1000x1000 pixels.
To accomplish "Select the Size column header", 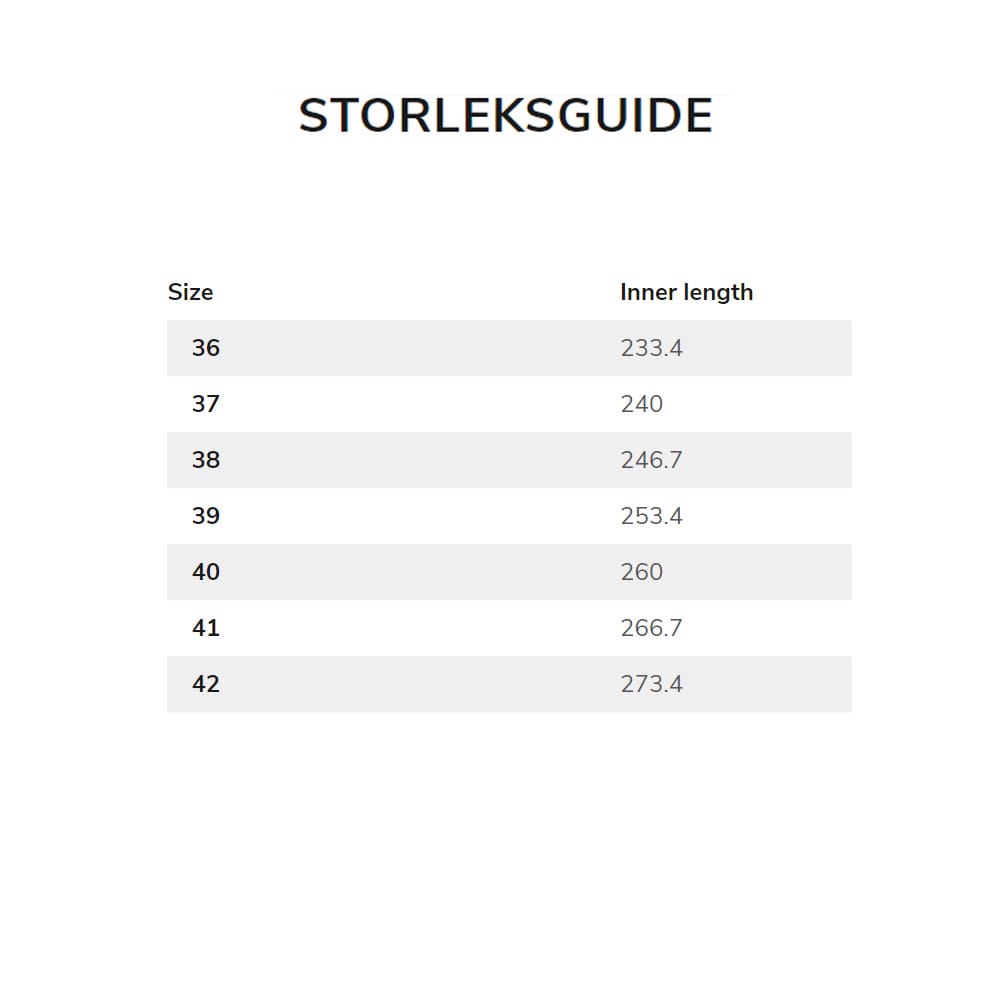I will click(x=190, y=292).
